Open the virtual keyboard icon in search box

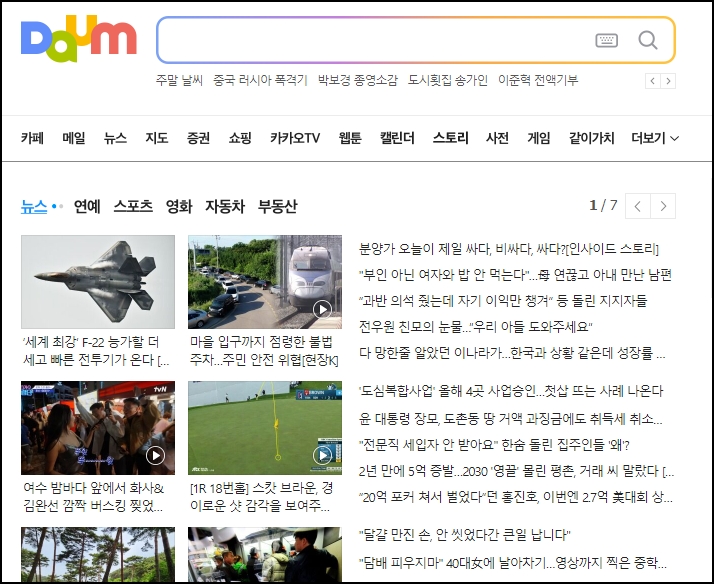point(607,41)
